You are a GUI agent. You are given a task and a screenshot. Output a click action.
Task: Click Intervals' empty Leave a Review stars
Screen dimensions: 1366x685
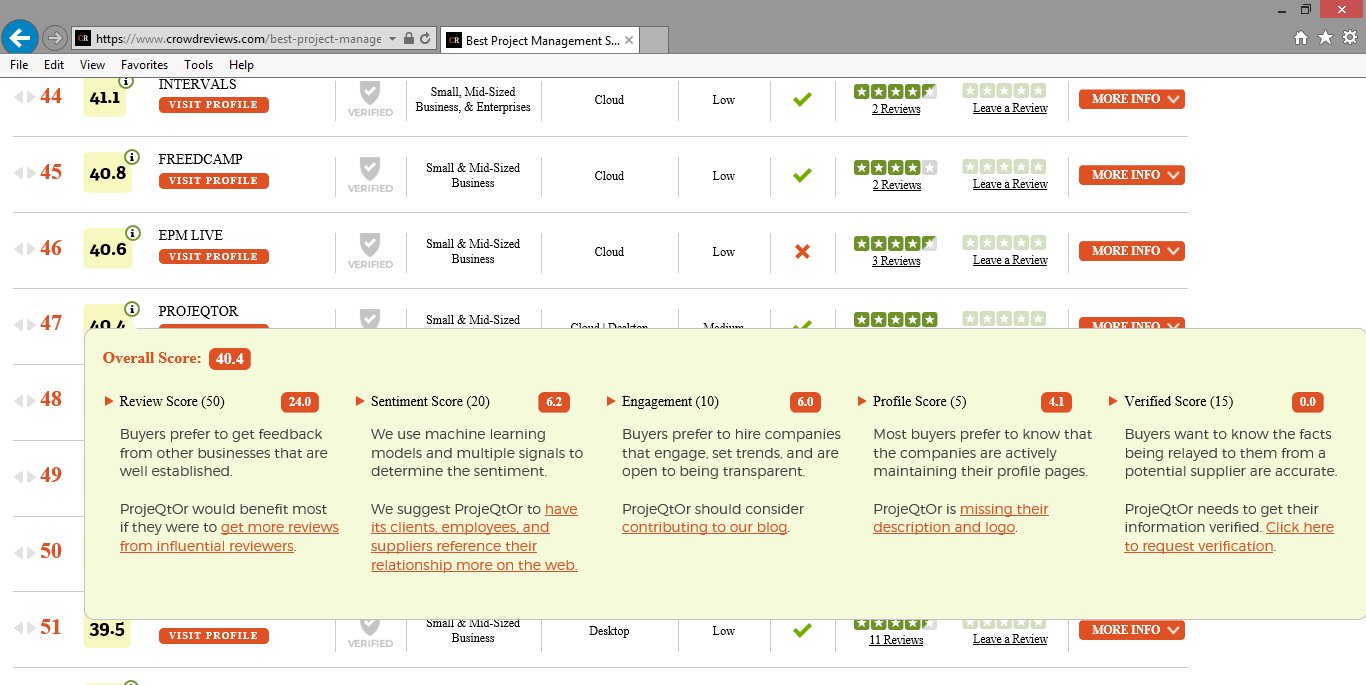tap(1004, 91)
